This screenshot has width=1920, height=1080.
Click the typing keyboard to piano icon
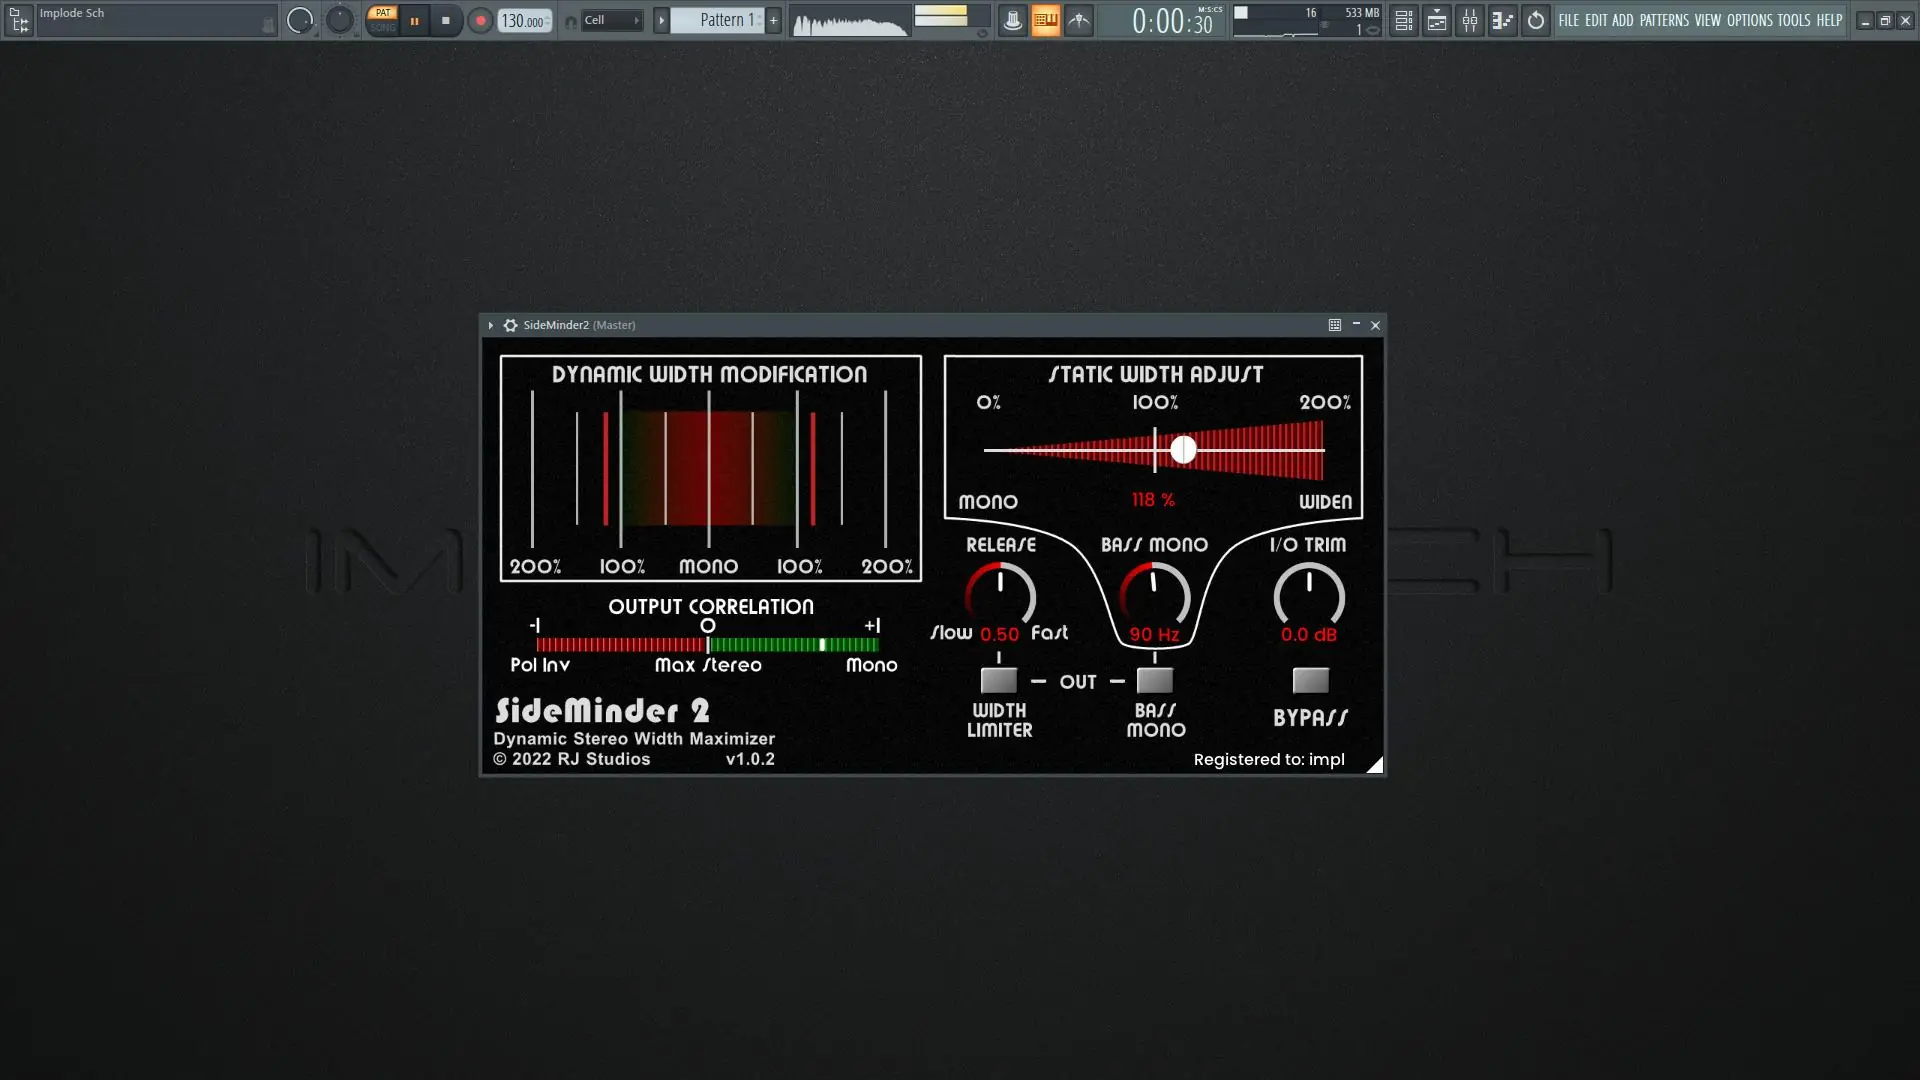coord(1045,20)
